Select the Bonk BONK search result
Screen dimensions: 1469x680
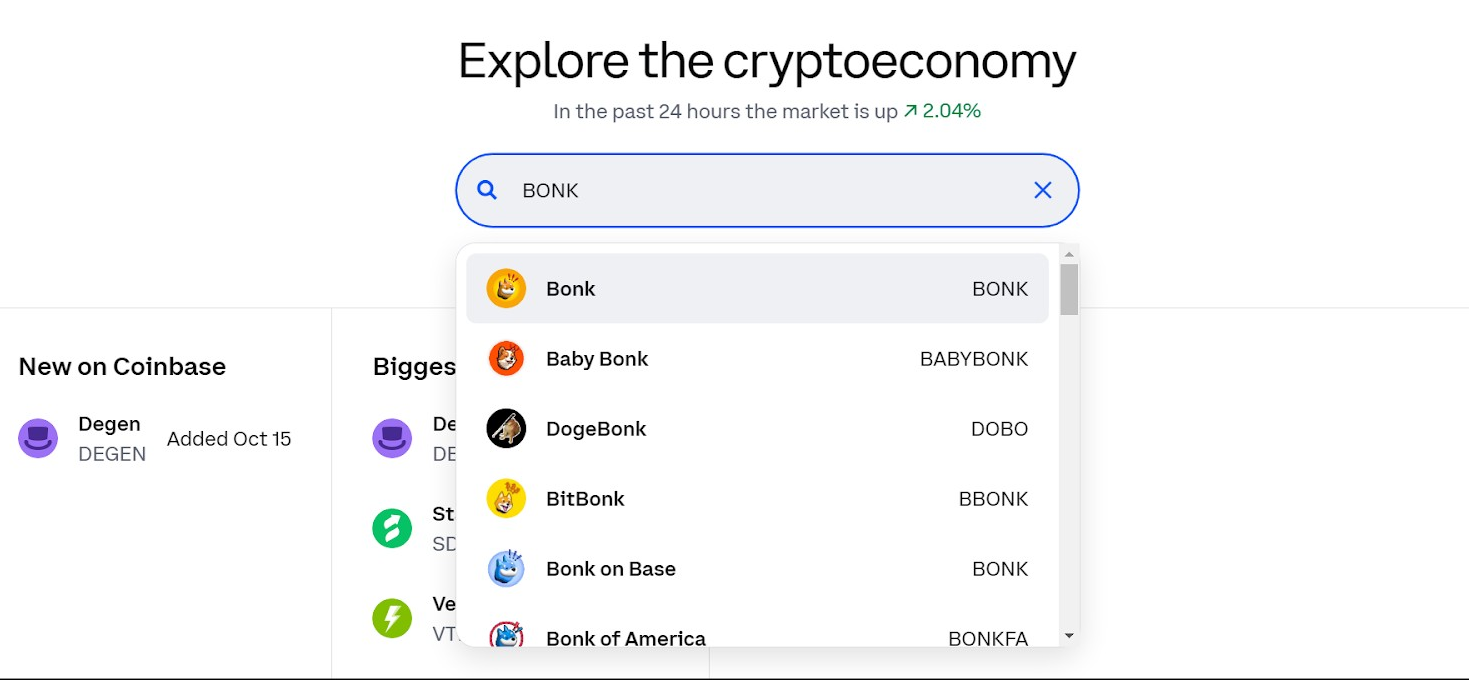(757, 288)
